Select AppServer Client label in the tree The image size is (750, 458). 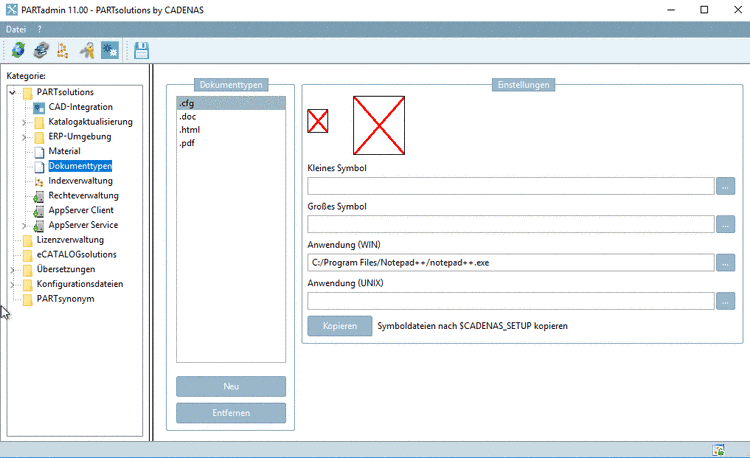(81, 210)
